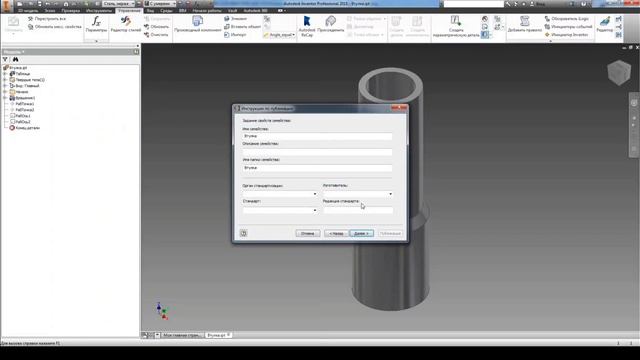Click the Back button in dialog

[336, 233]
